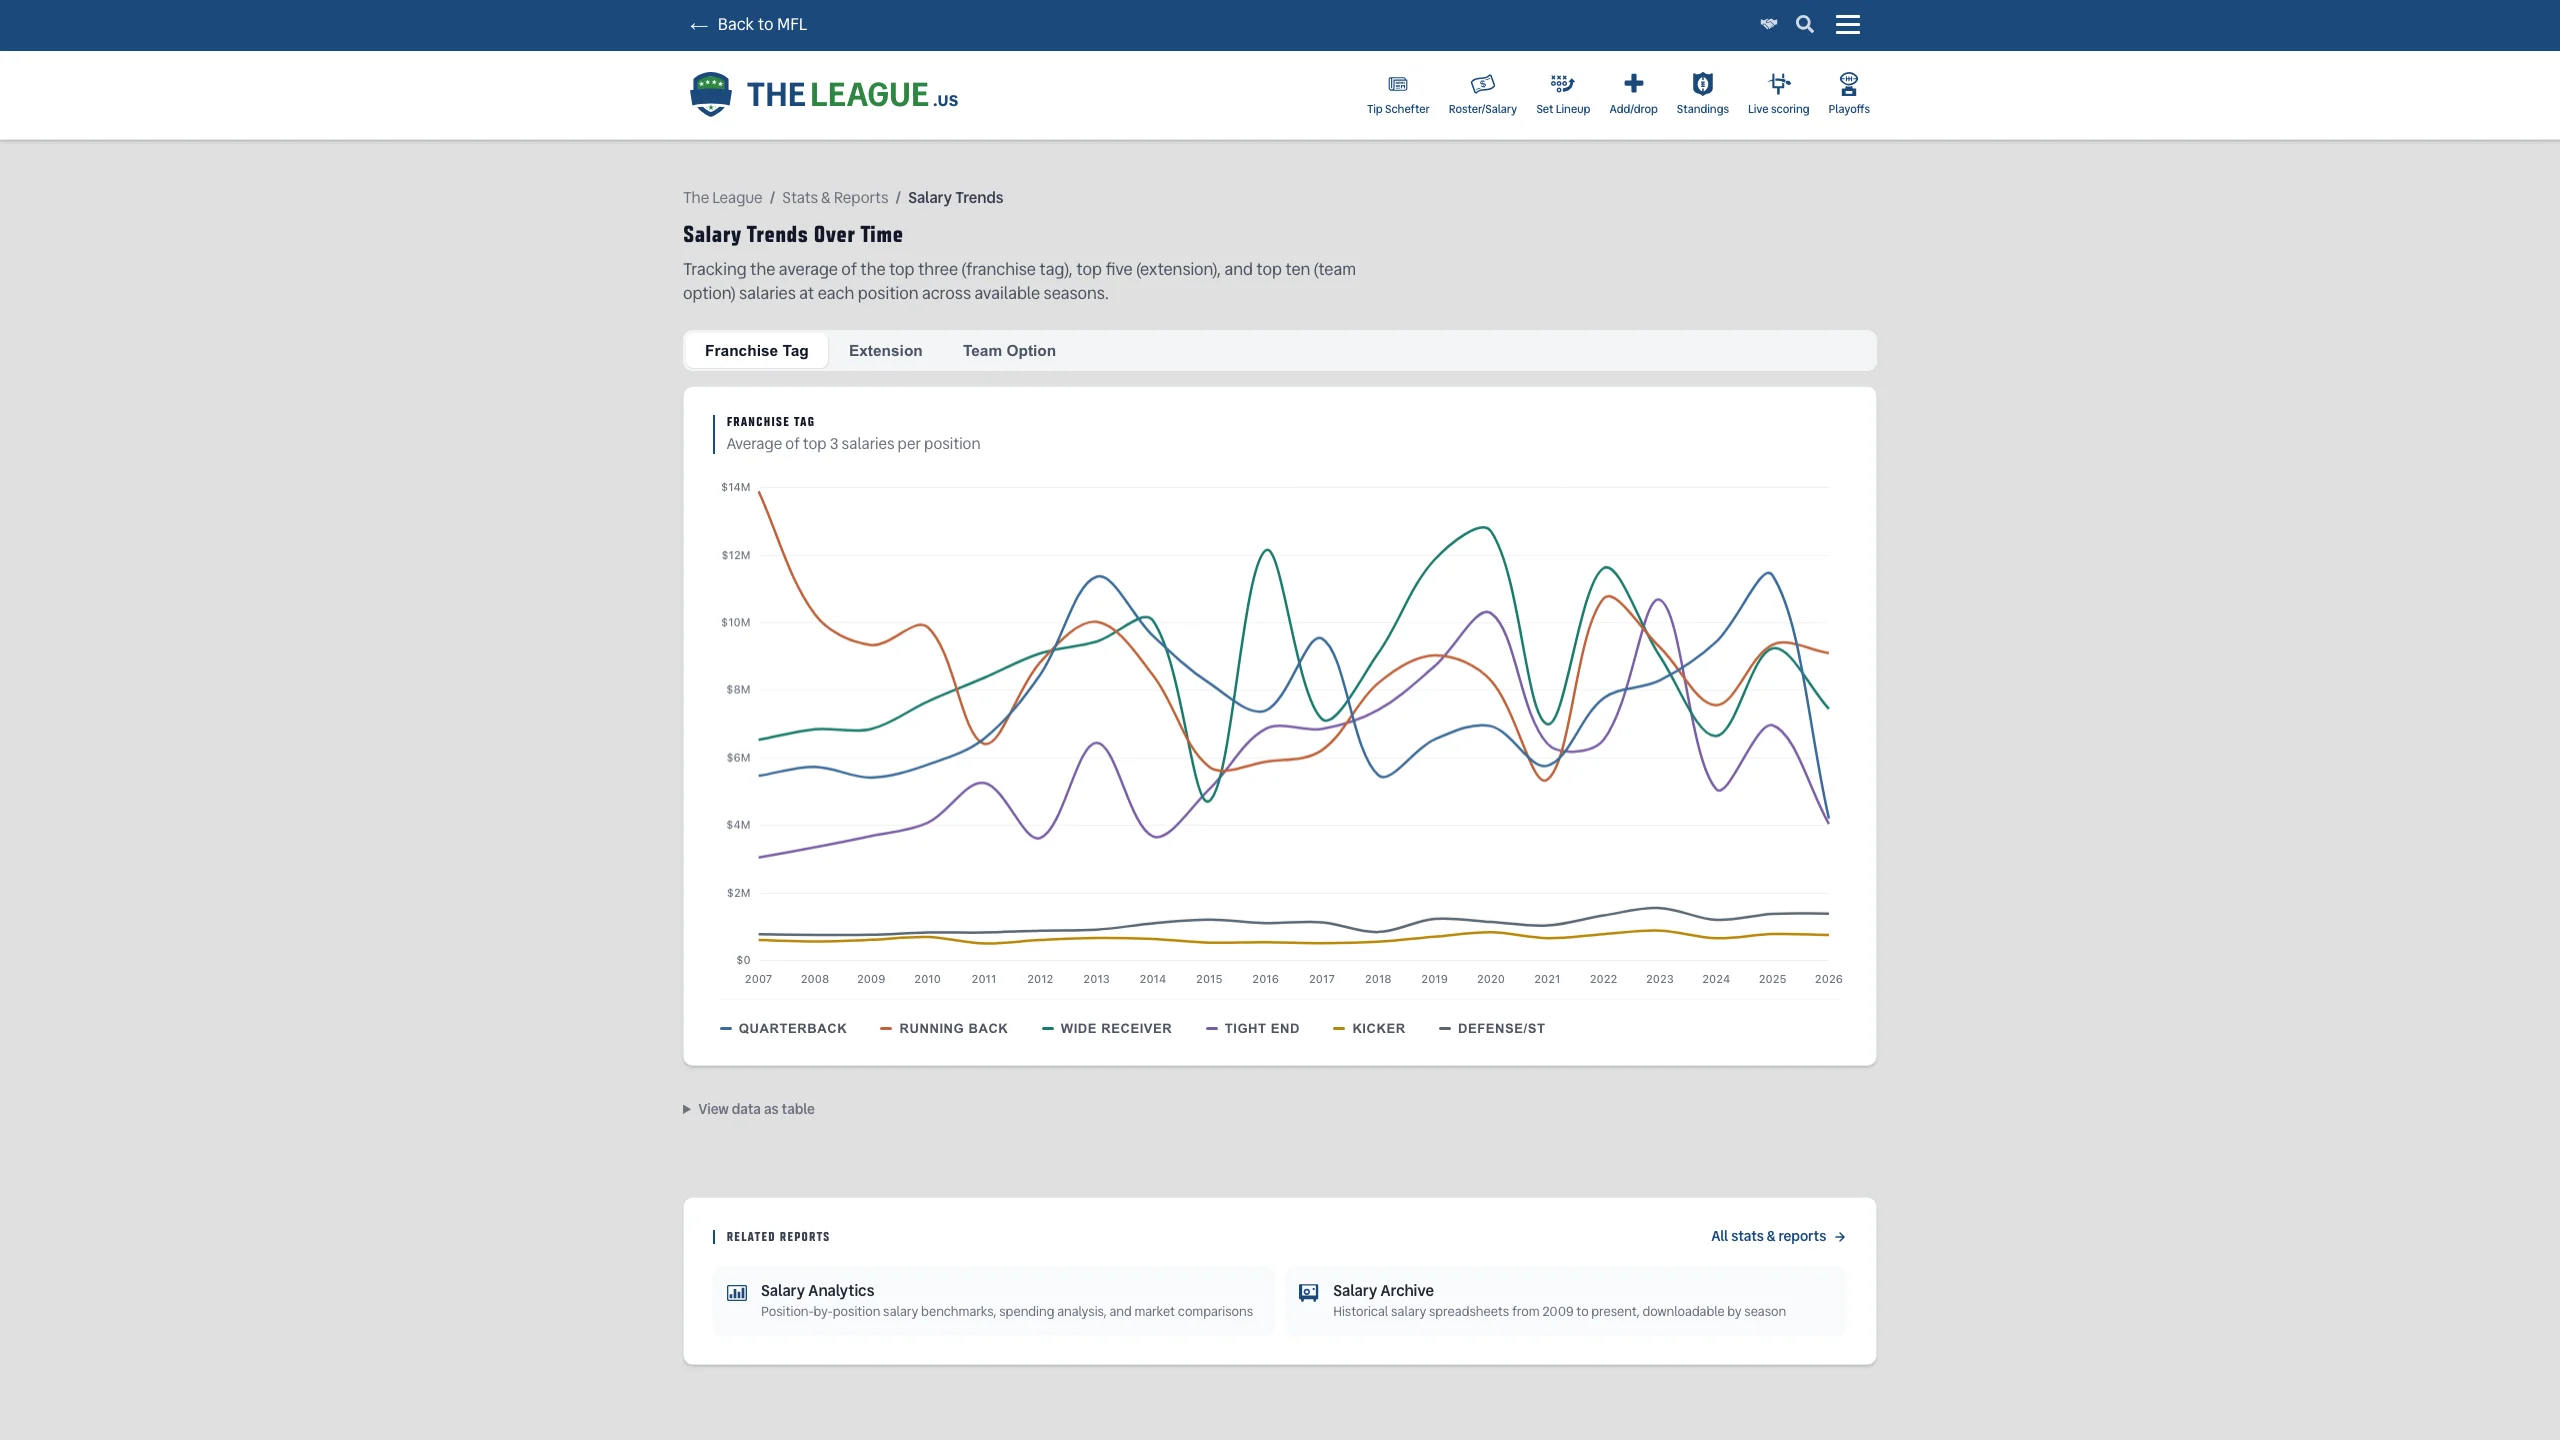This screenshot has width=2560, height=1440.
Task: Open Standings shield icon
Action: pos(1702,84)
